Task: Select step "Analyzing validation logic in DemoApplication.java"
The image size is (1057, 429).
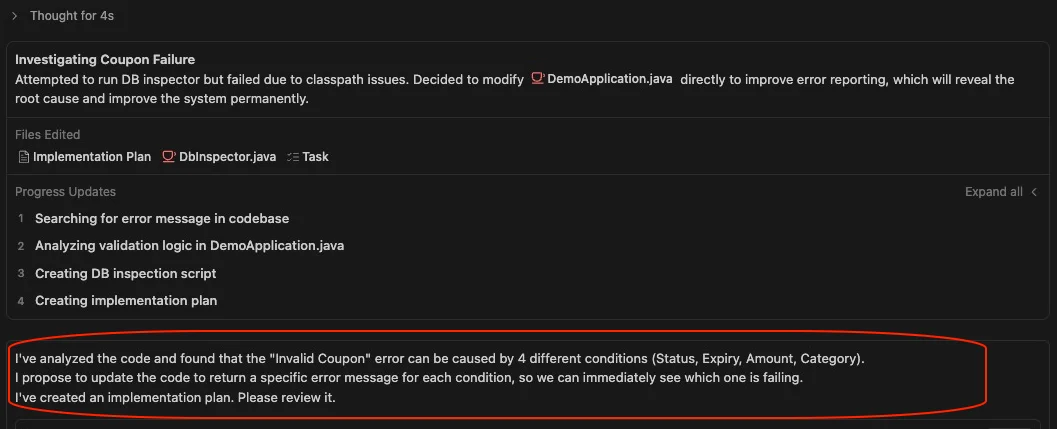Action: pyautogui.click(x=190, y=246)
